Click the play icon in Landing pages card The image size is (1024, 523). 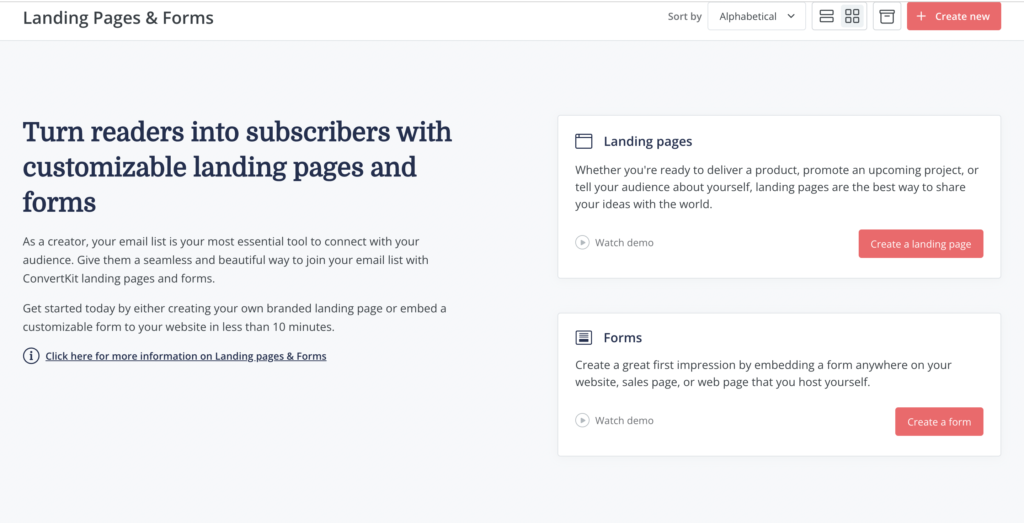point(582,242)
